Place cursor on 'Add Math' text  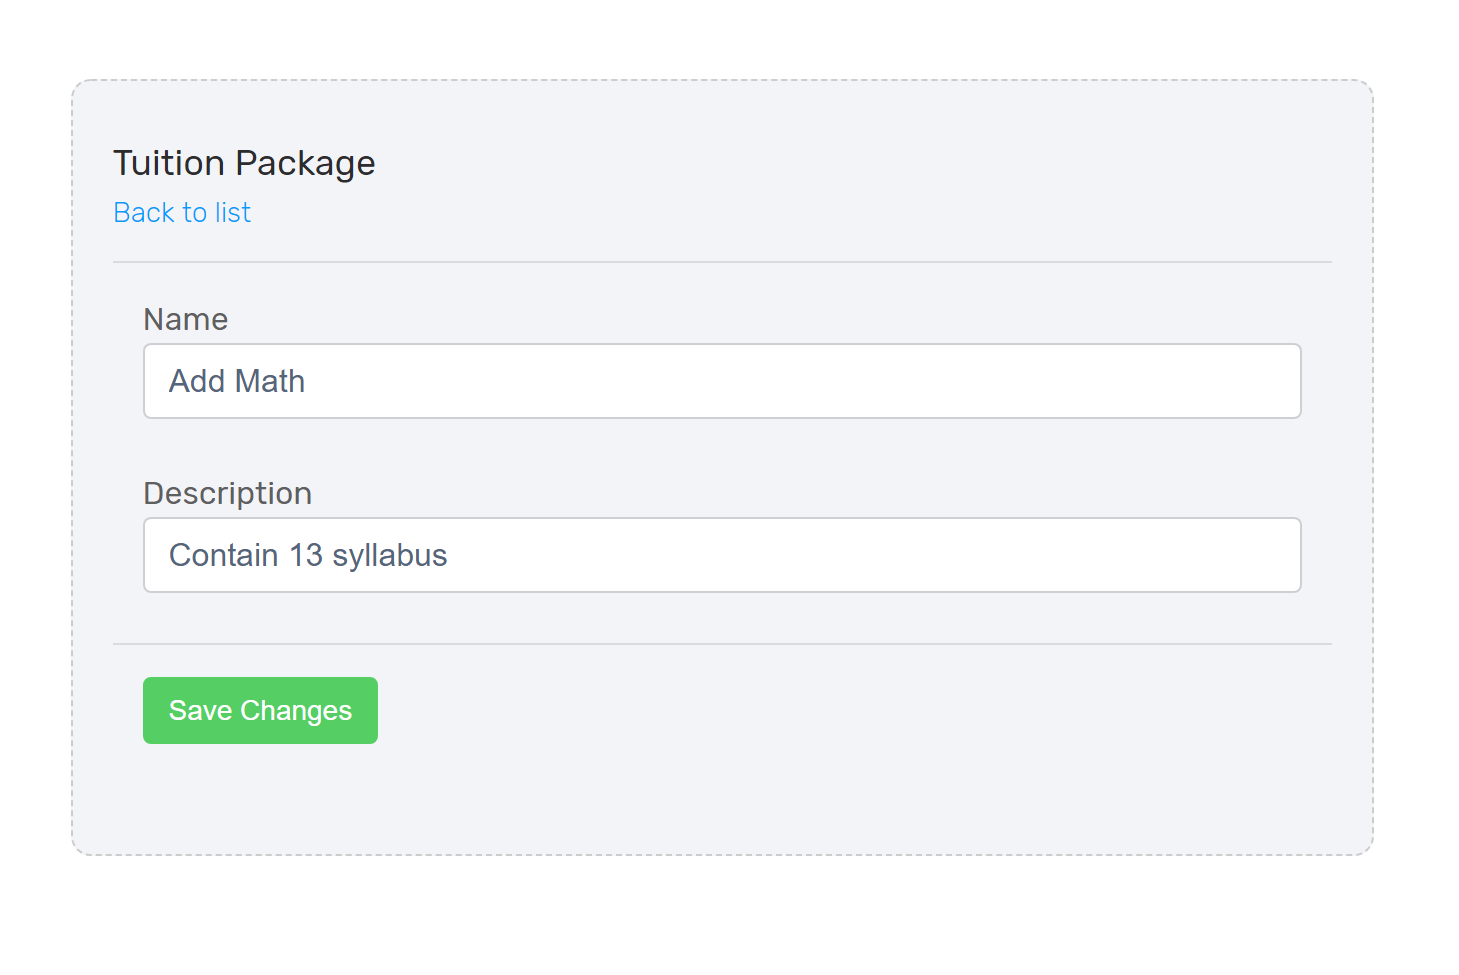click(x=237, y=381)
